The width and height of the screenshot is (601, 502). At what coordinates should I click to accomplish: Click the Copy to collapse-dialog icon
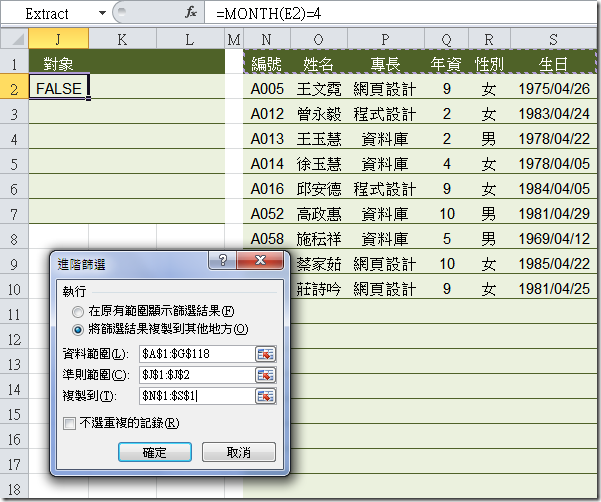pos(265,396)
